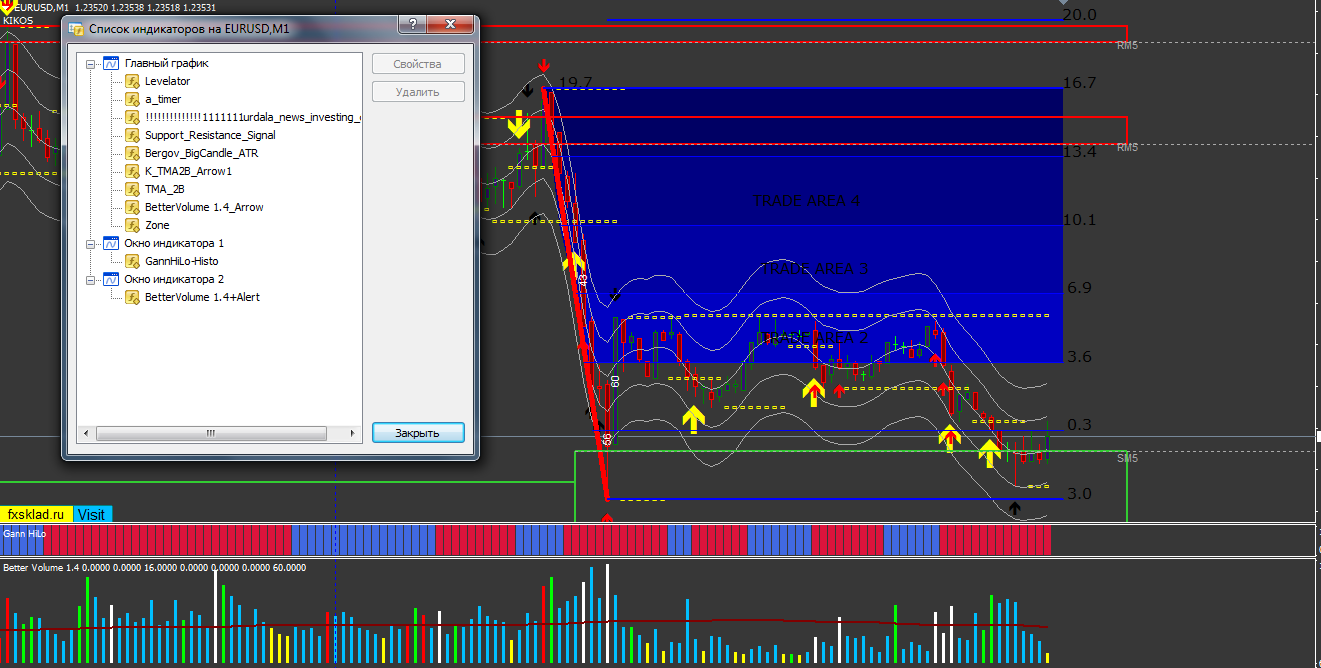Viewport: 1321px width, 668px height.
Task: Click the 20.0 level value
Action: click(x=1080, y=14)
